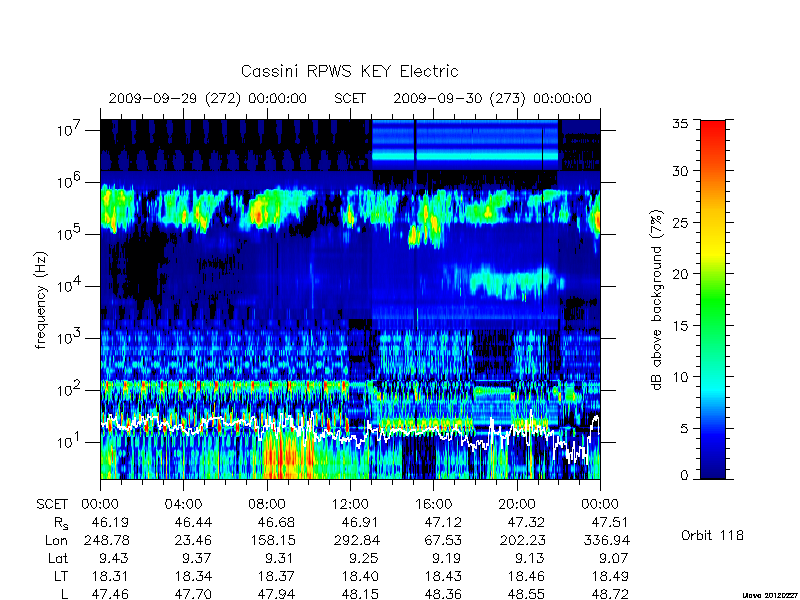Image resolution: width=800 pixels, height=600 pixels.
Task: Click the Lon value '292.84'
Action: [357, 540]
